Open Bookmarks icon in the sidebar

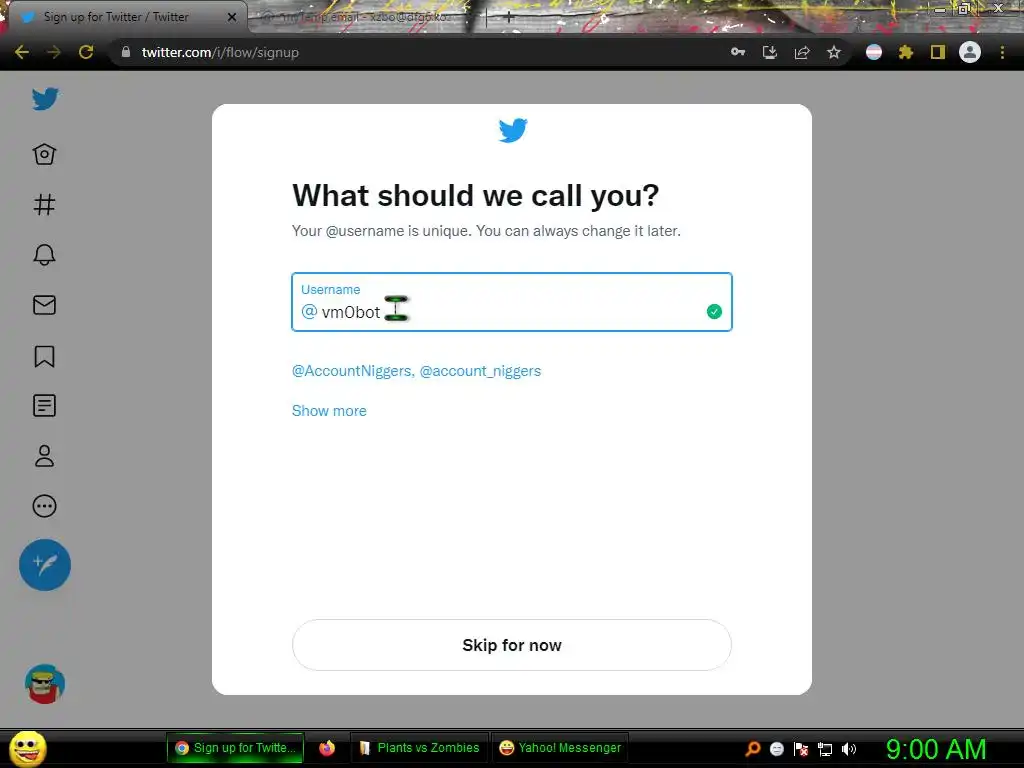click(x=44, y=356)
